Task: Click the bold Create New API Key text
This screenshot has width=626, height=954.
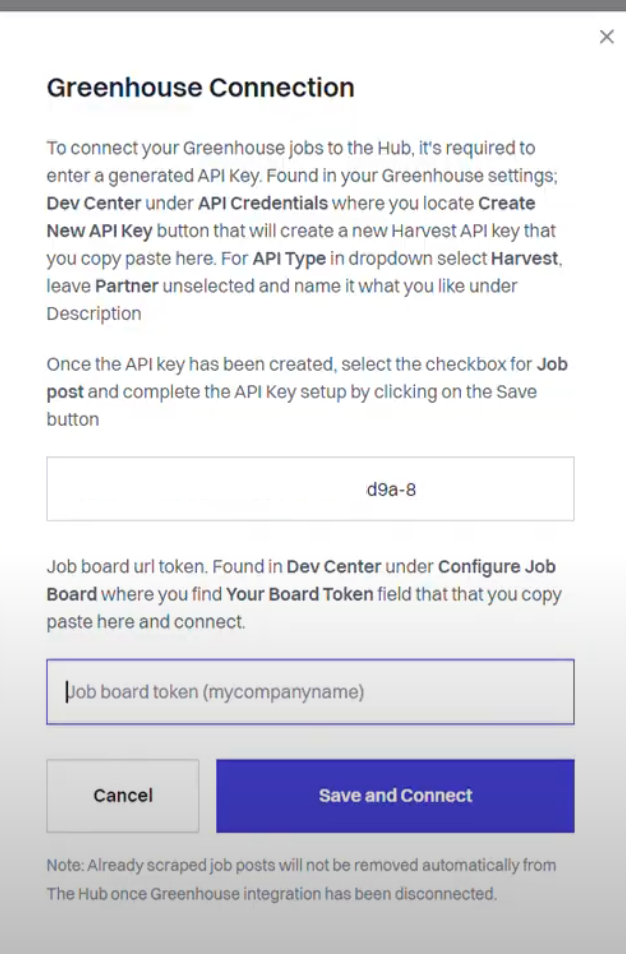Action: 291,217
